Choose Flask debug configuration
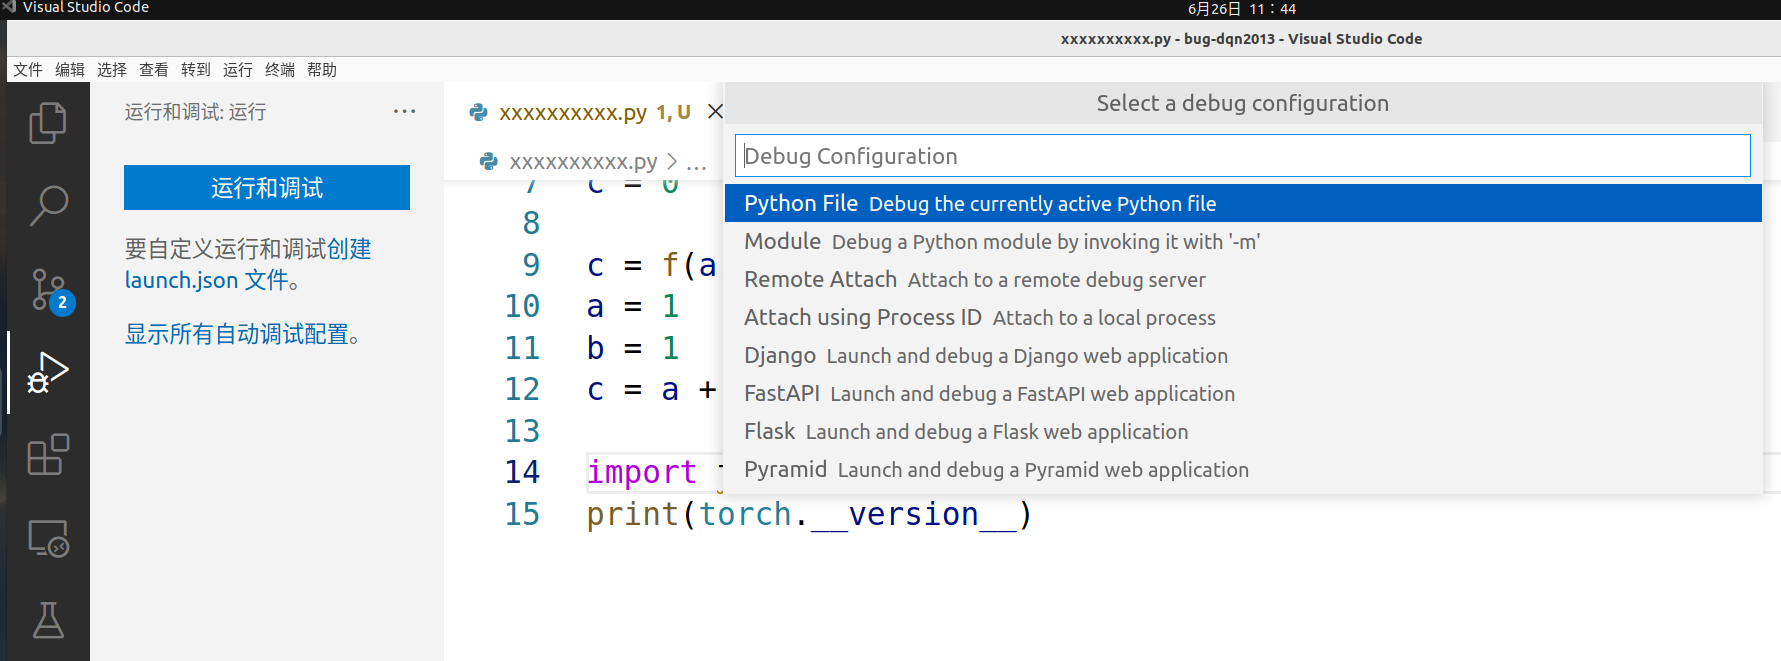The image size is (1781, 661). (1243, 431)
